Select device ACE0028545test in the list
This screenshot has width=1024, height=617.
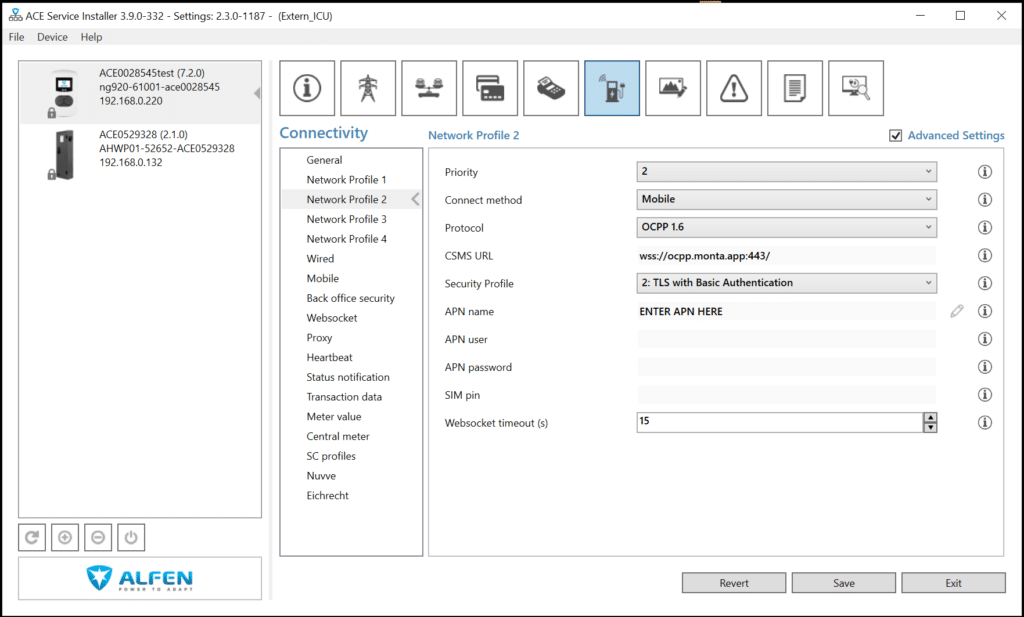click(x=140, y=93)
